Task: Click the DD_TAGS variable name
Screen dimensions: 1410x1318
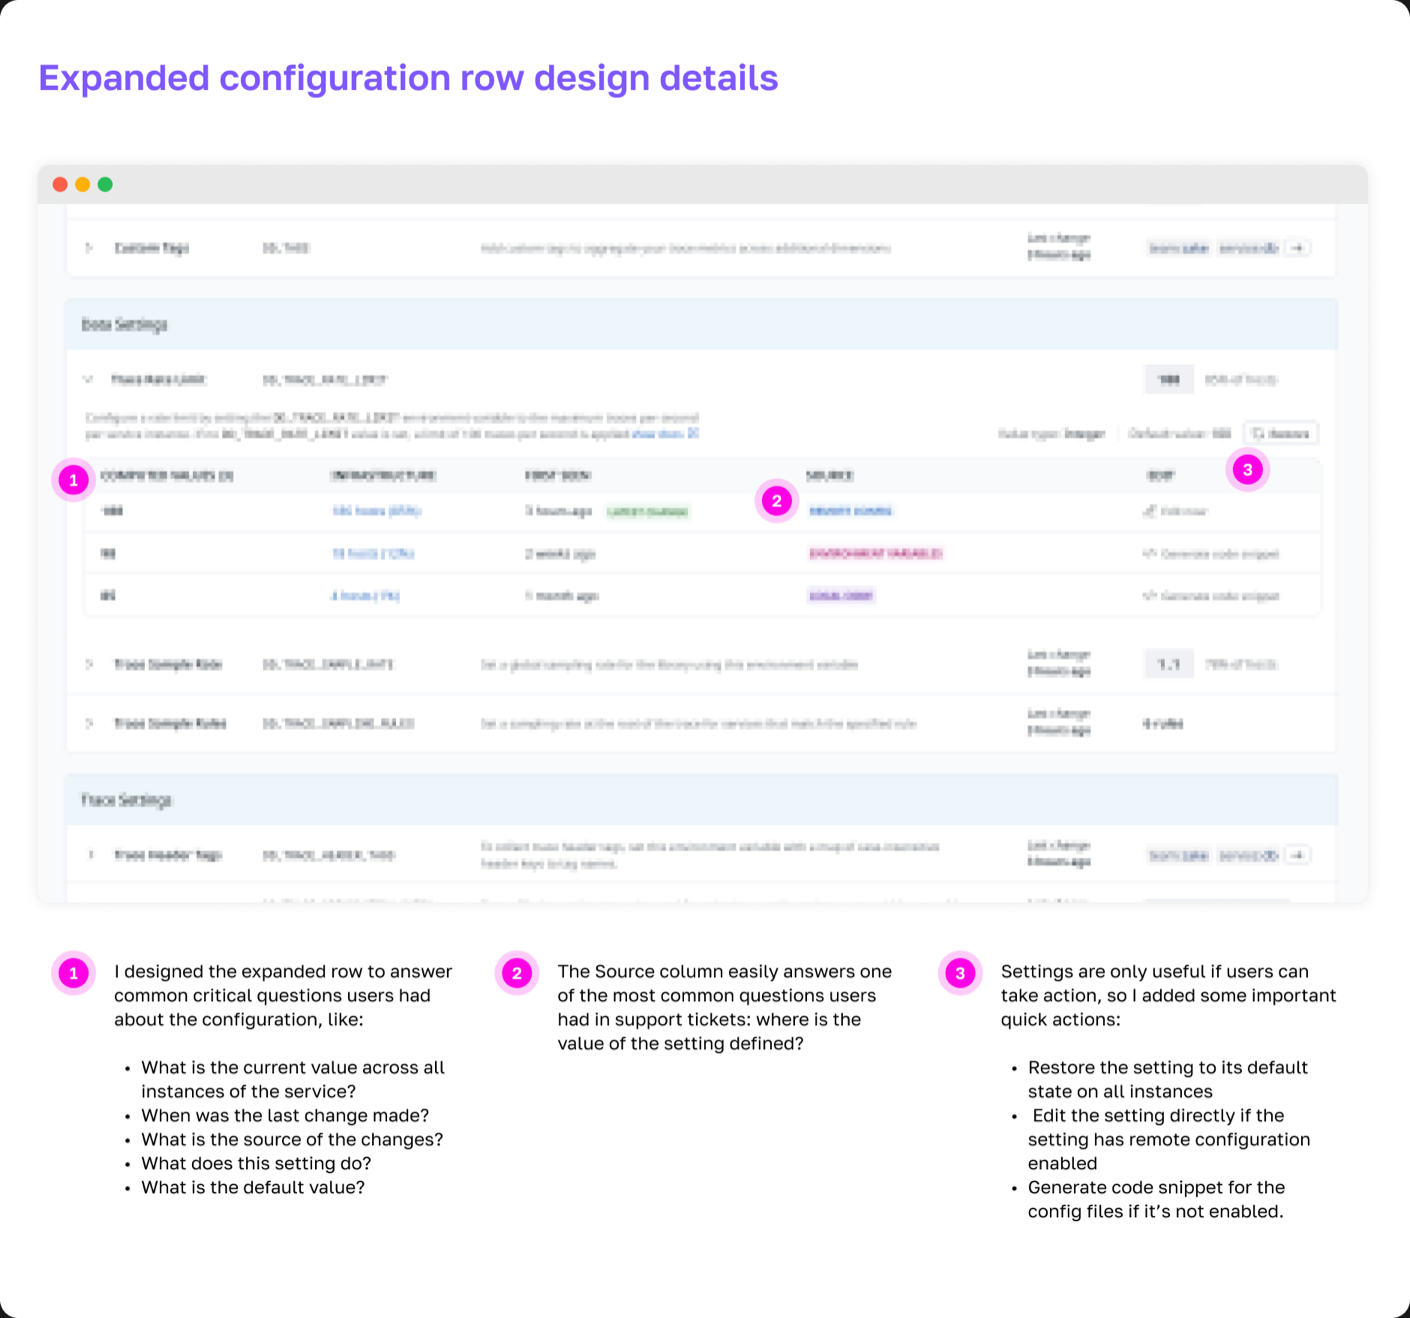Action: (286, 248)
